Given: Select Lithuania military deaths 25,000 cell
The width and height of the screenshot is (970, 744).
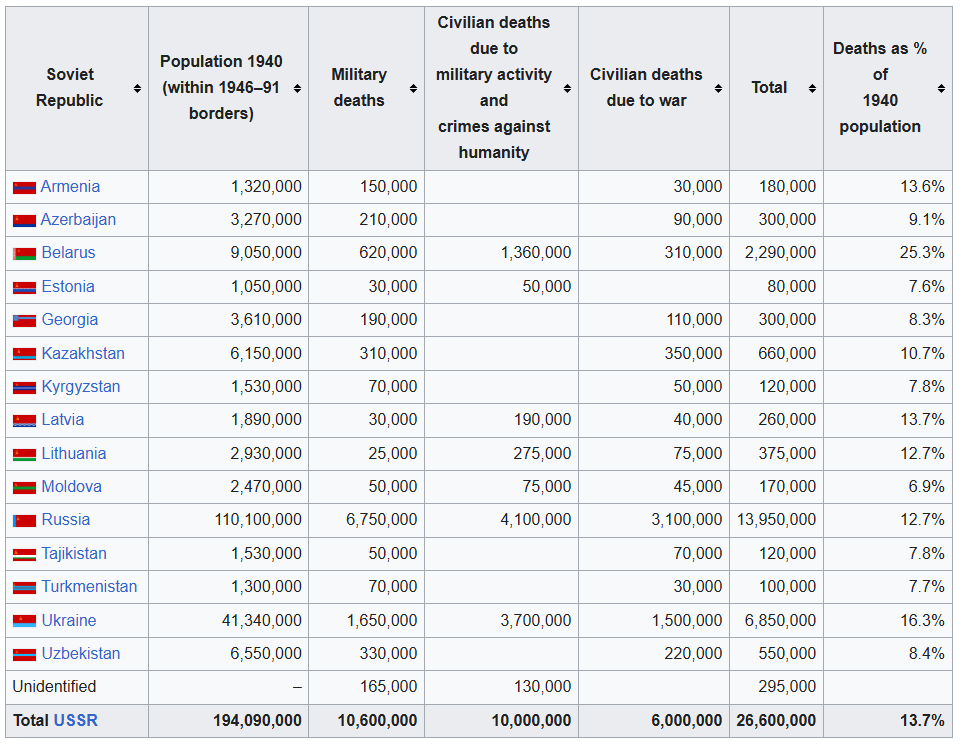Looking at the screenshot, I should [366, 454].
